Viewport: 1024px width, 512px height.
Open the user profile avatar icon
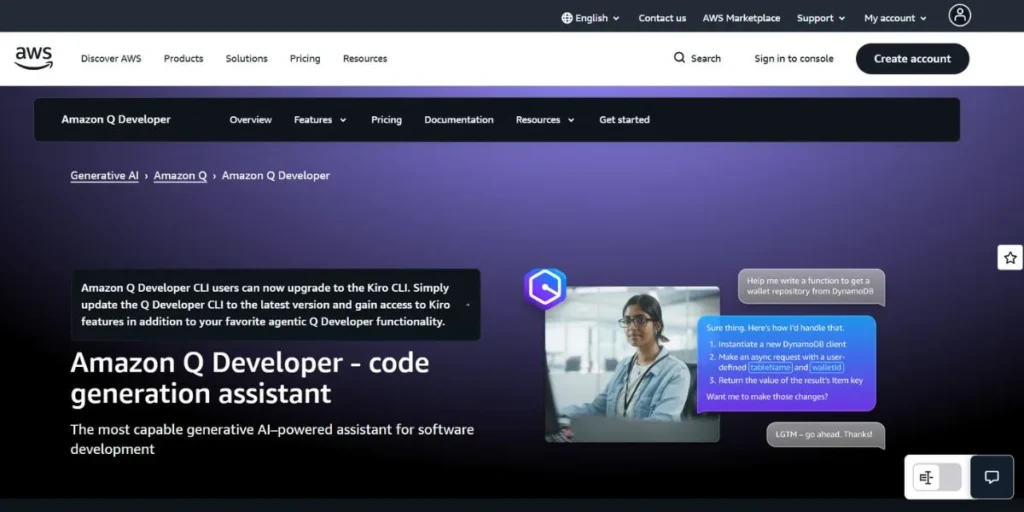click(959, 15)
